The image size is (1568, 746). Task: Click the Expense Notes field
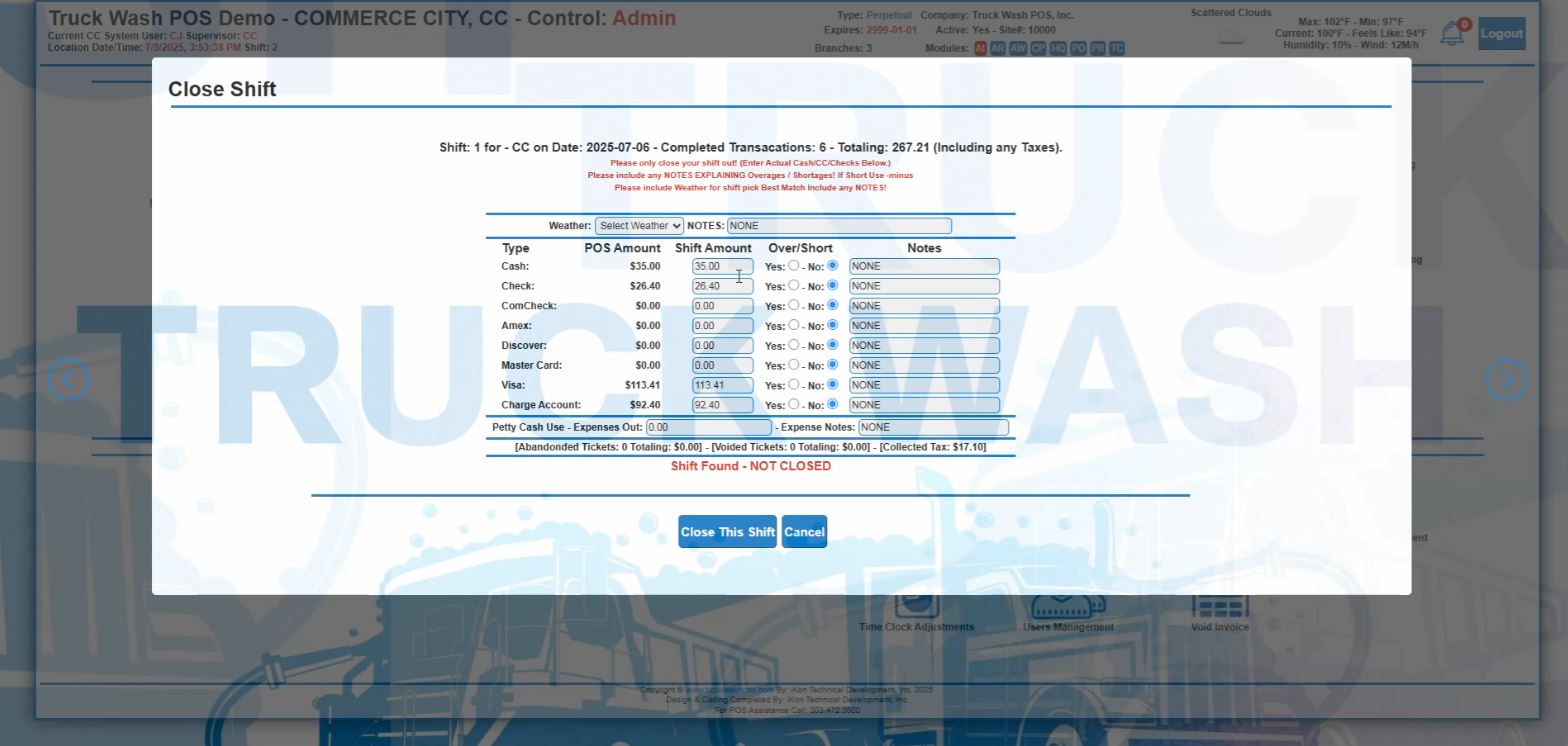click(x=933, y=427)
